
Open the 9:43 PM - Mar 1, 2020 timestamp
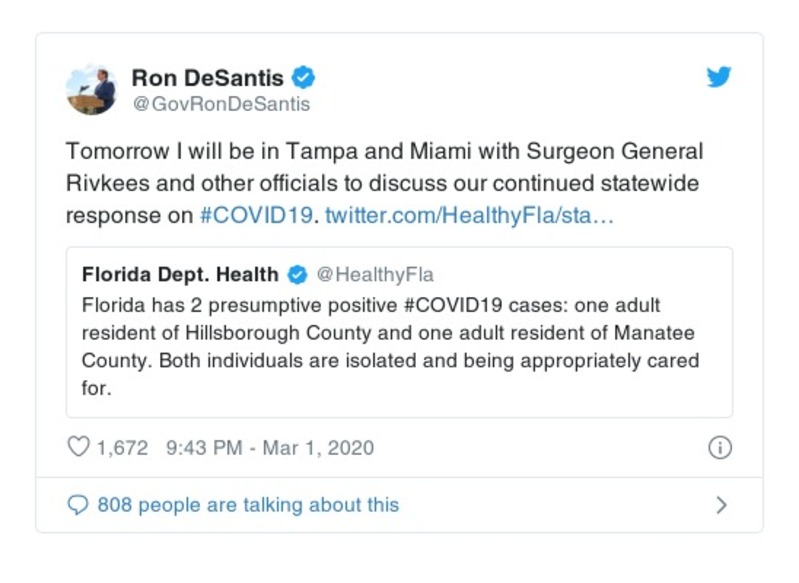(x=270, y=447)
